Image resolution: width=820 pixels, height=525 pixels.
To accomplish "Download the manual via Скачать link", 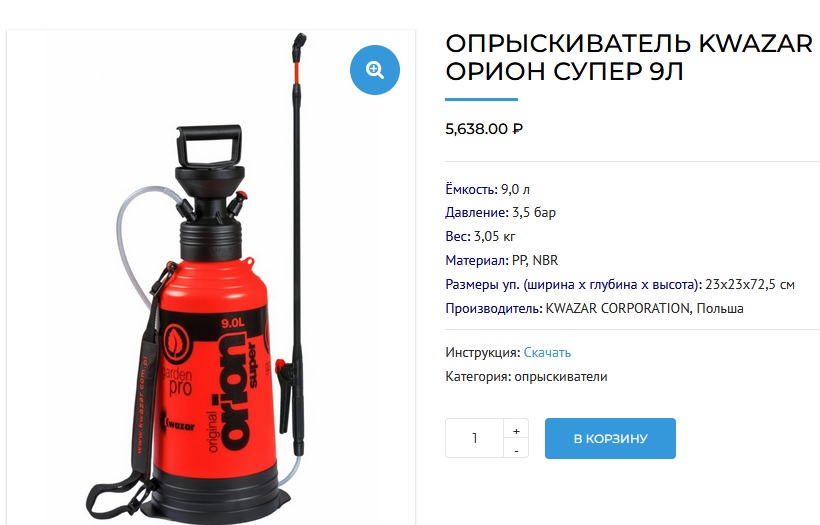I will (x=547, y=352).
